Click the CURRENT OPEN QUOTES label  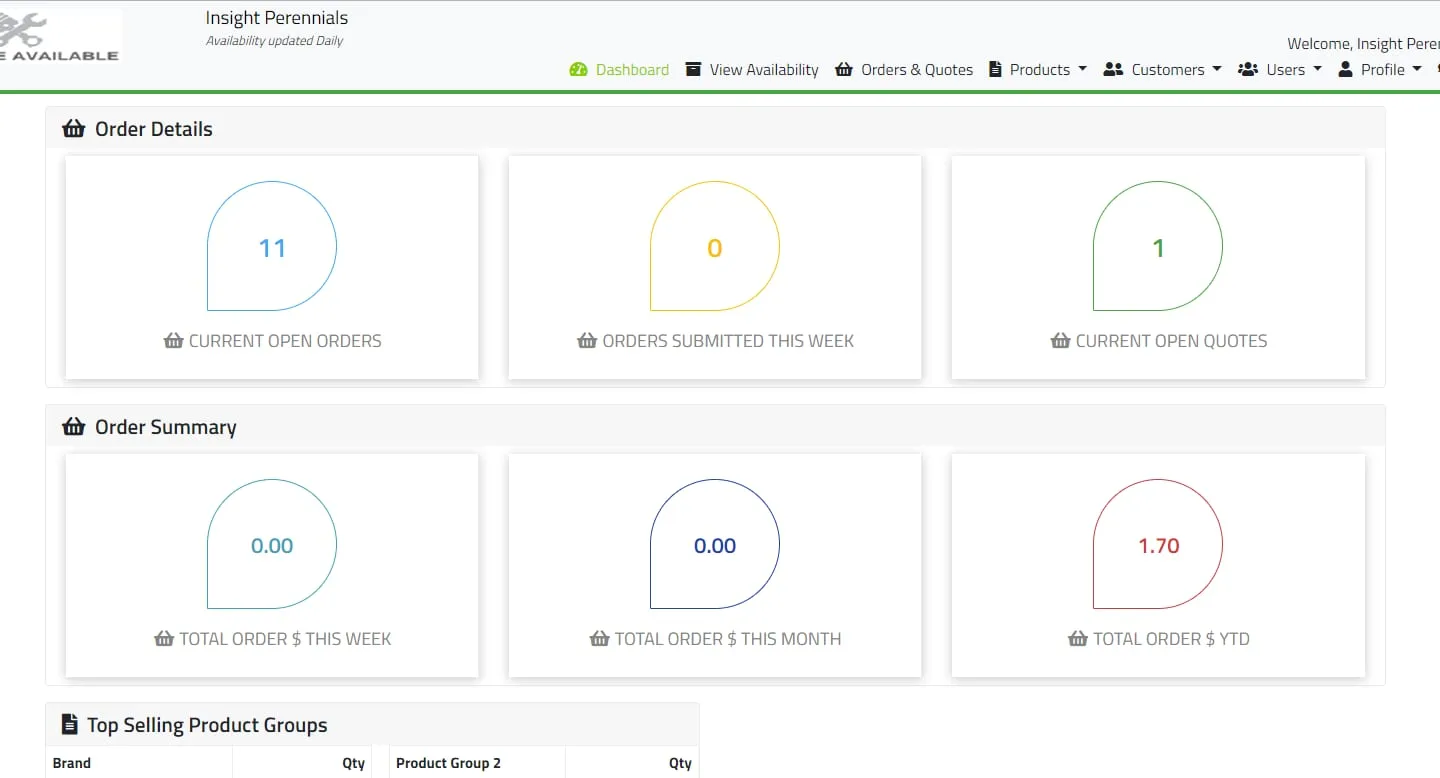pos(1171,341)
